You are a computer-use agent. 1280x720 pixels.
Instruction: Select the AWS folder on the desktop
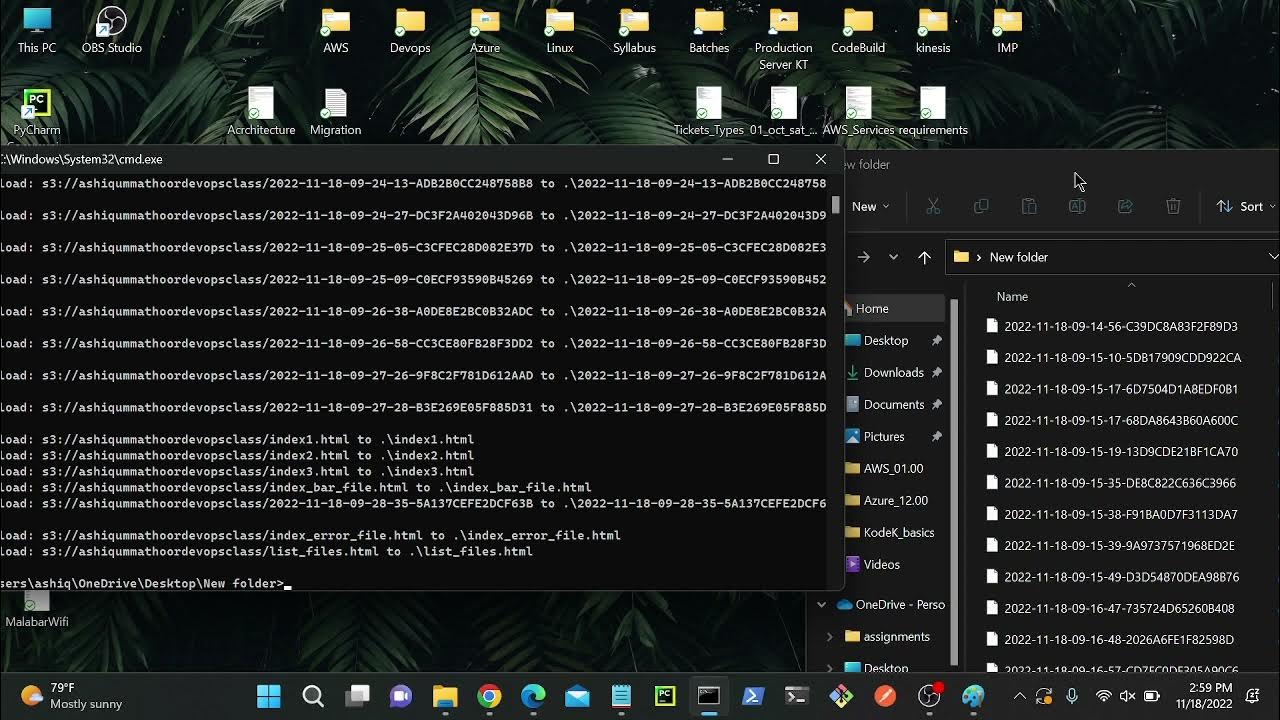pos(336,30)
